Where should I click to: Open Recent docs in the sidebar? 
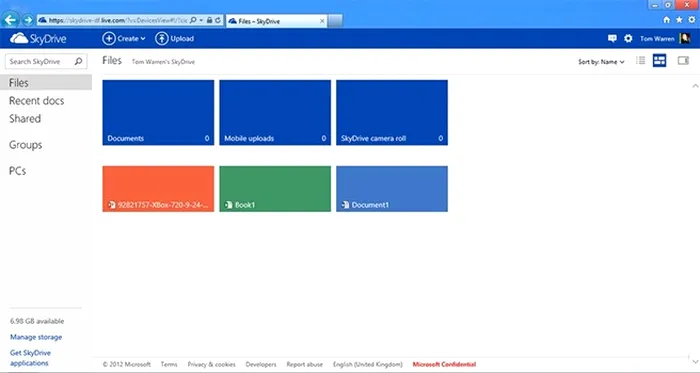[x=37, y=101]
